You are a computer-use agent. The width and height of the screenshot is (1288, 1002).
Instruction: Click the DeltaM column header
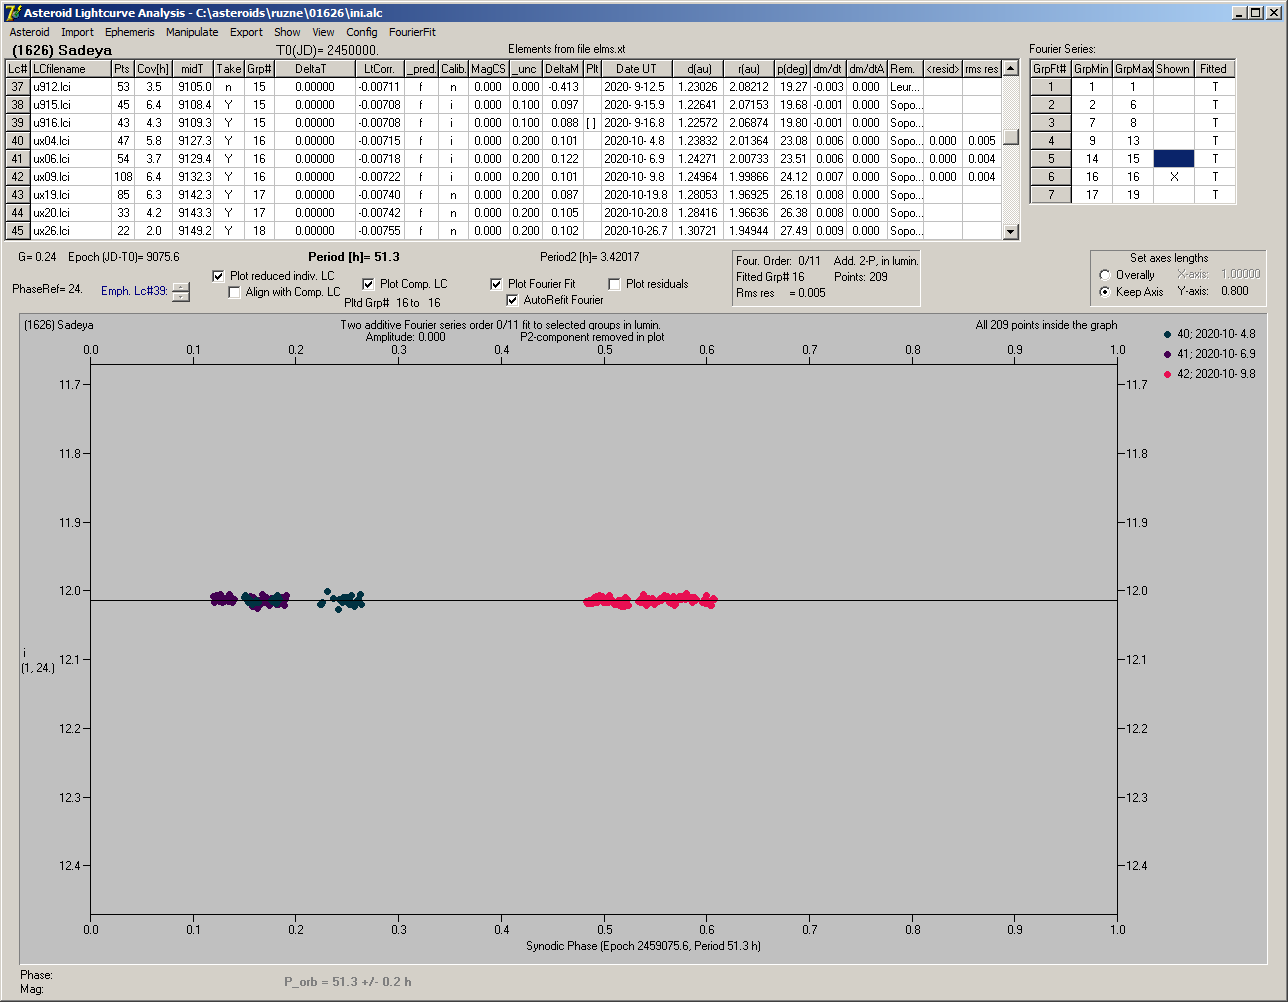562,69
